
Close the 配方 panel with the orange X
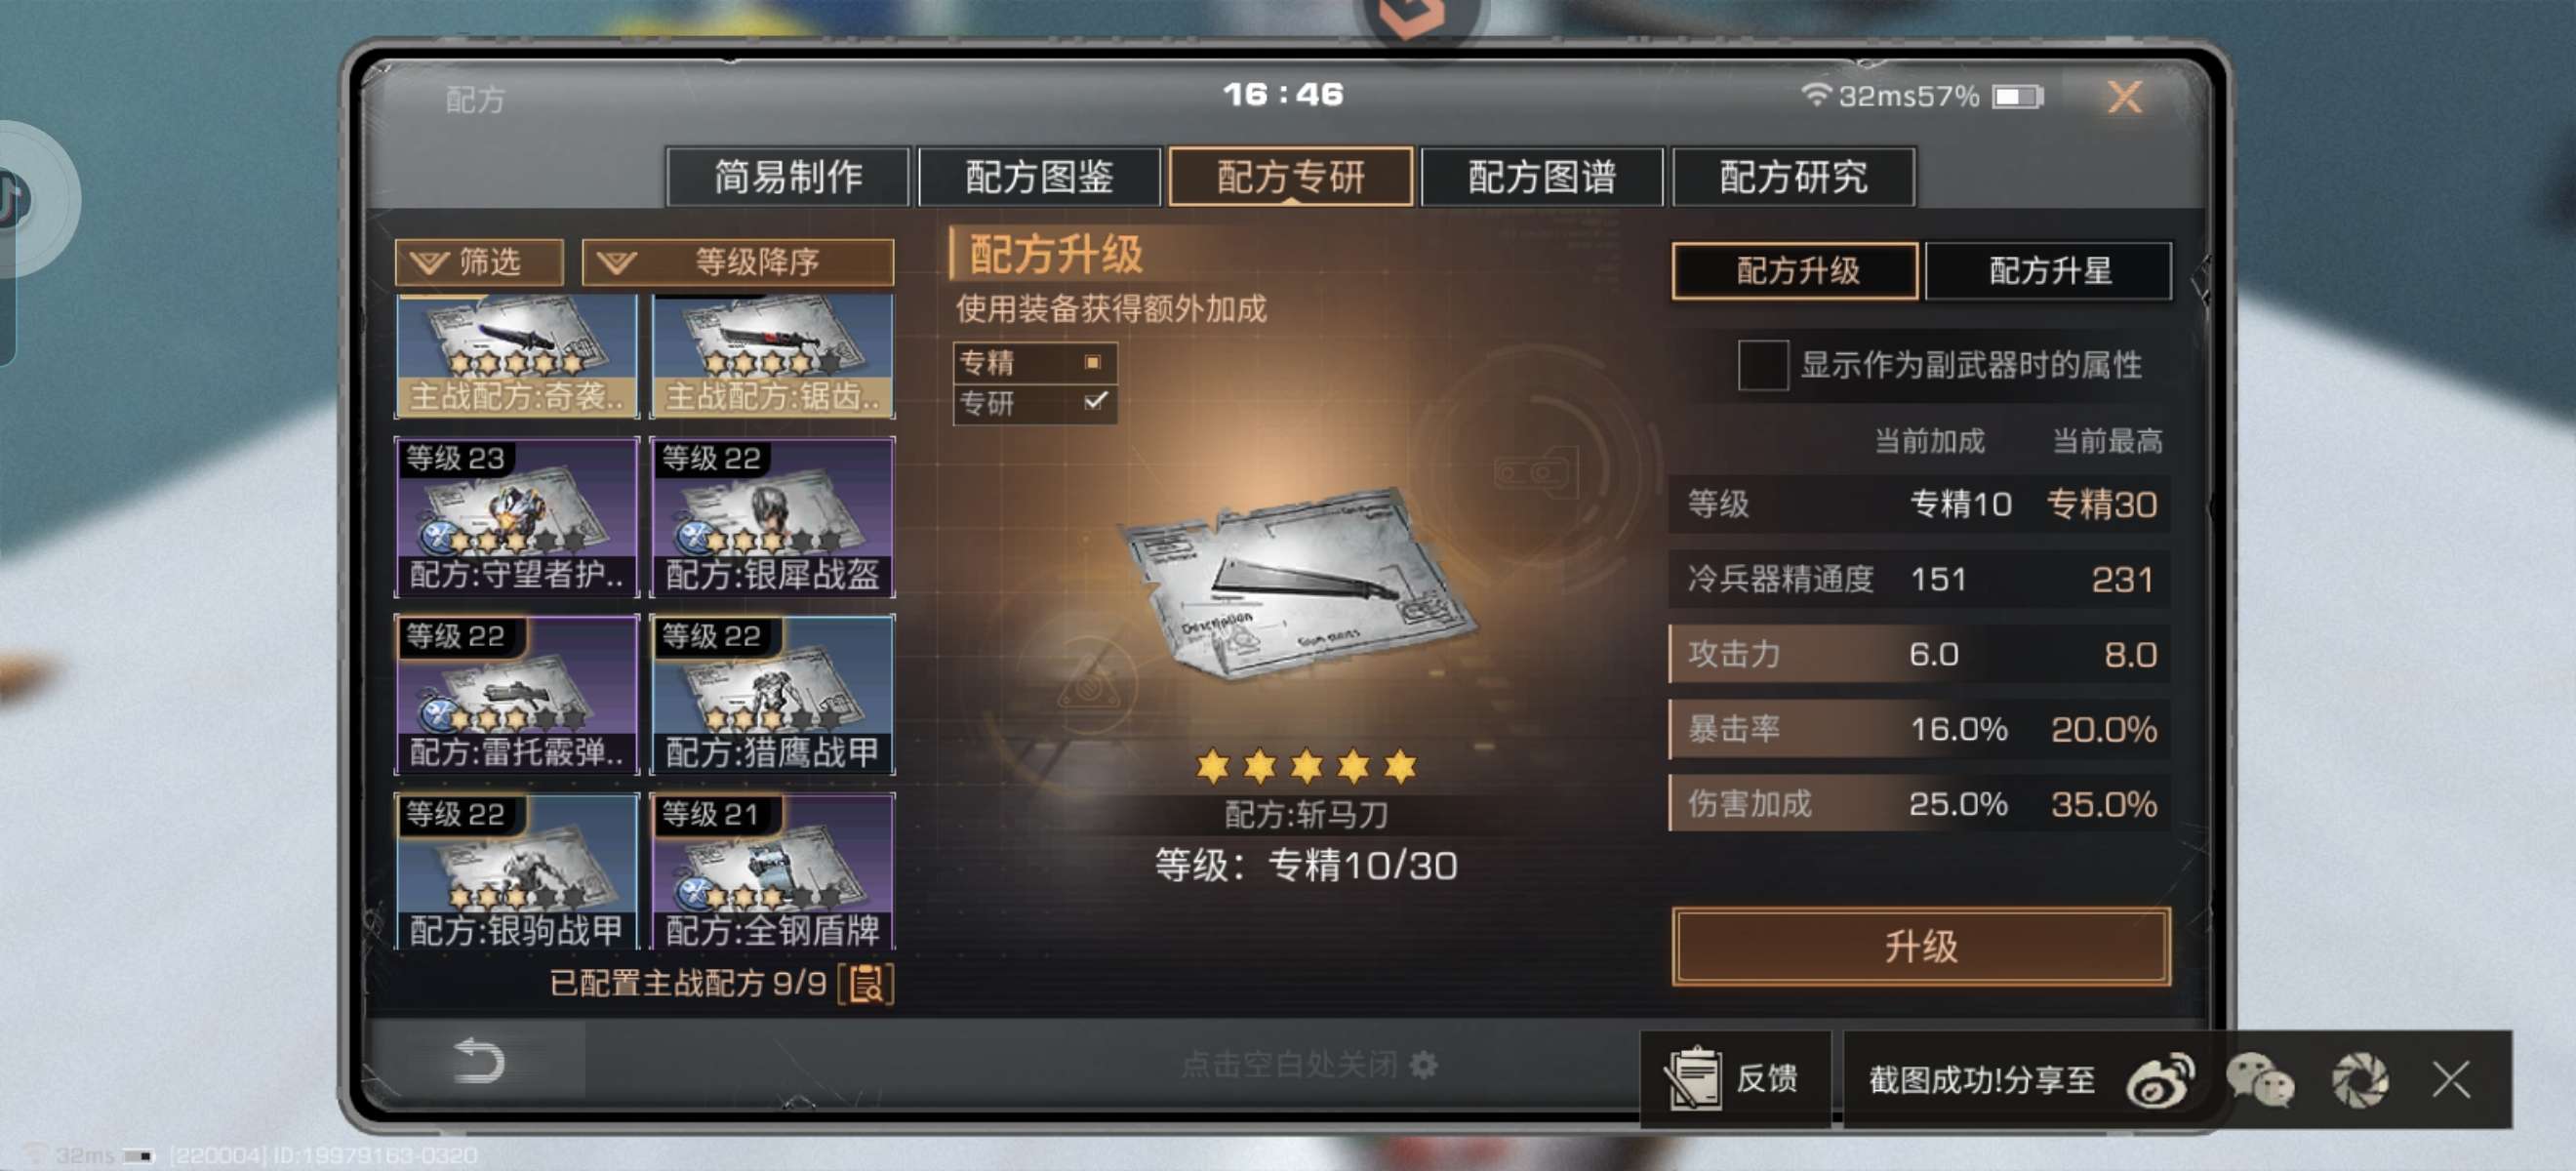pos(2125,97)
